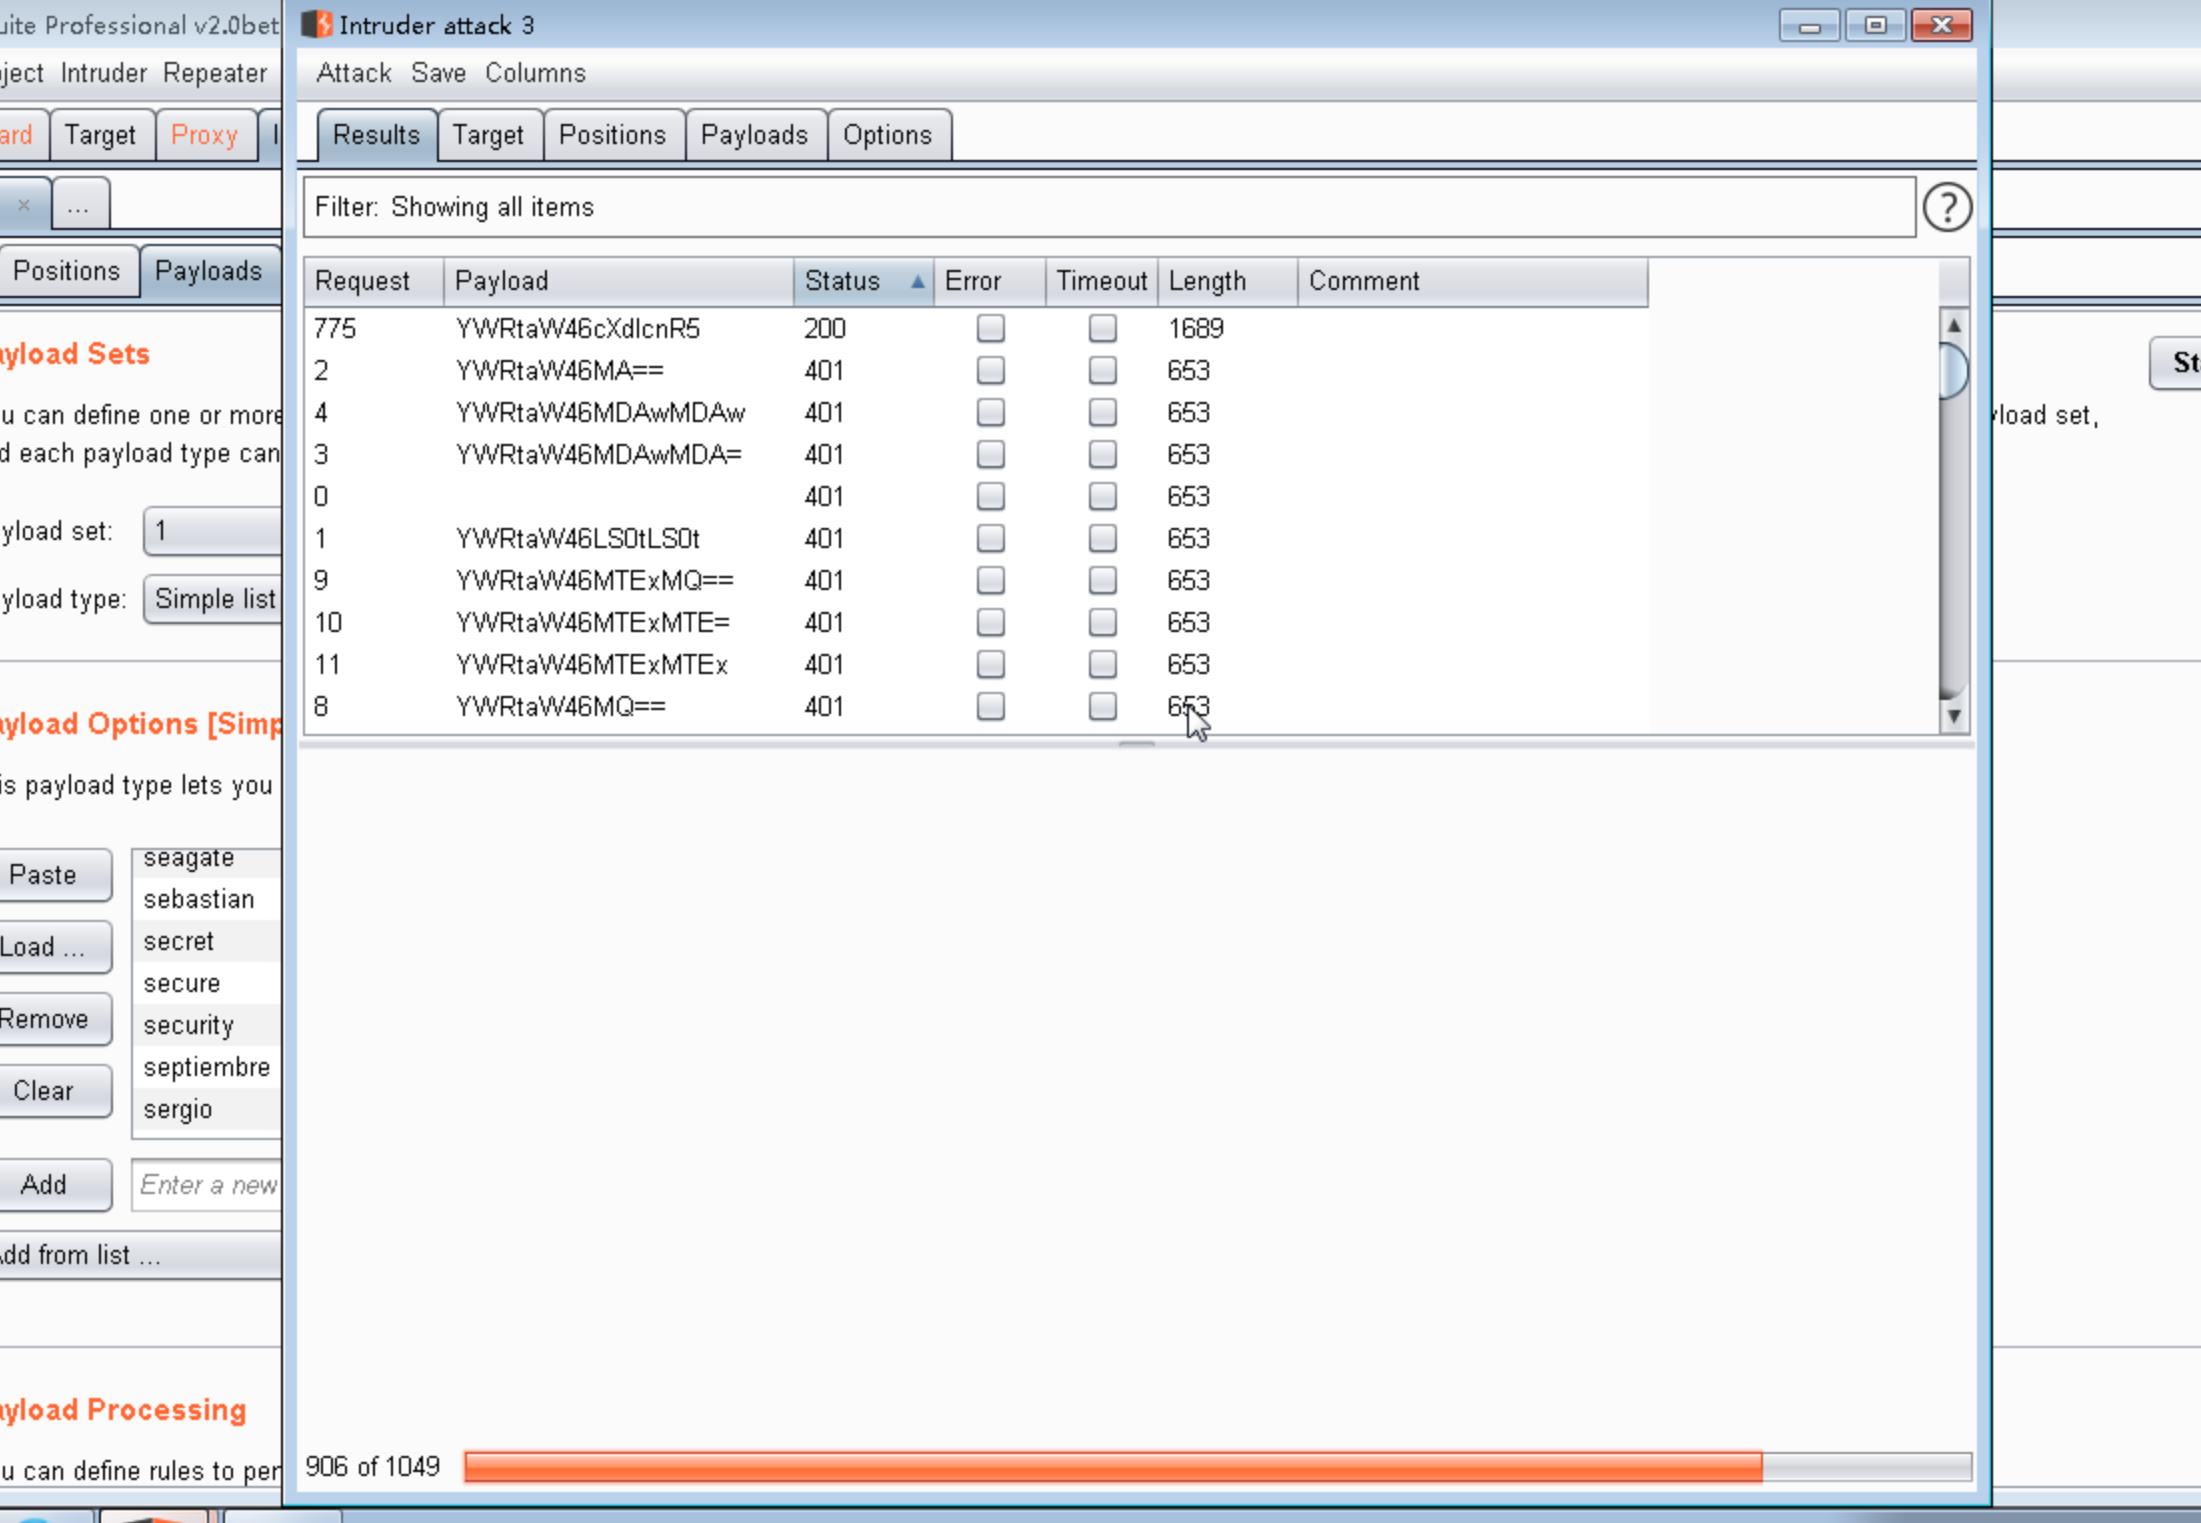
Task: Click the Paste button
Action: (44, 875)
